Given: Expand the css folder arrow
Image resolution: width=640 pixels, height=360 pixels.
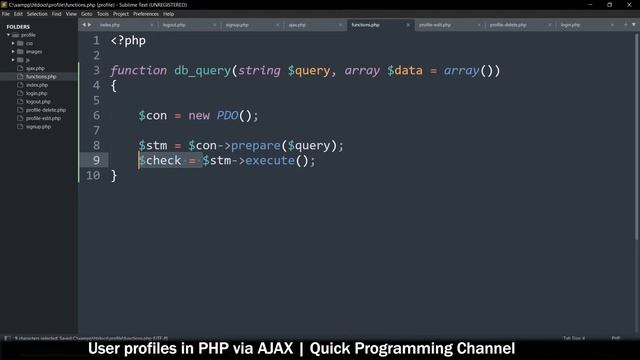Looking at the screenshot, I should 13,43.
